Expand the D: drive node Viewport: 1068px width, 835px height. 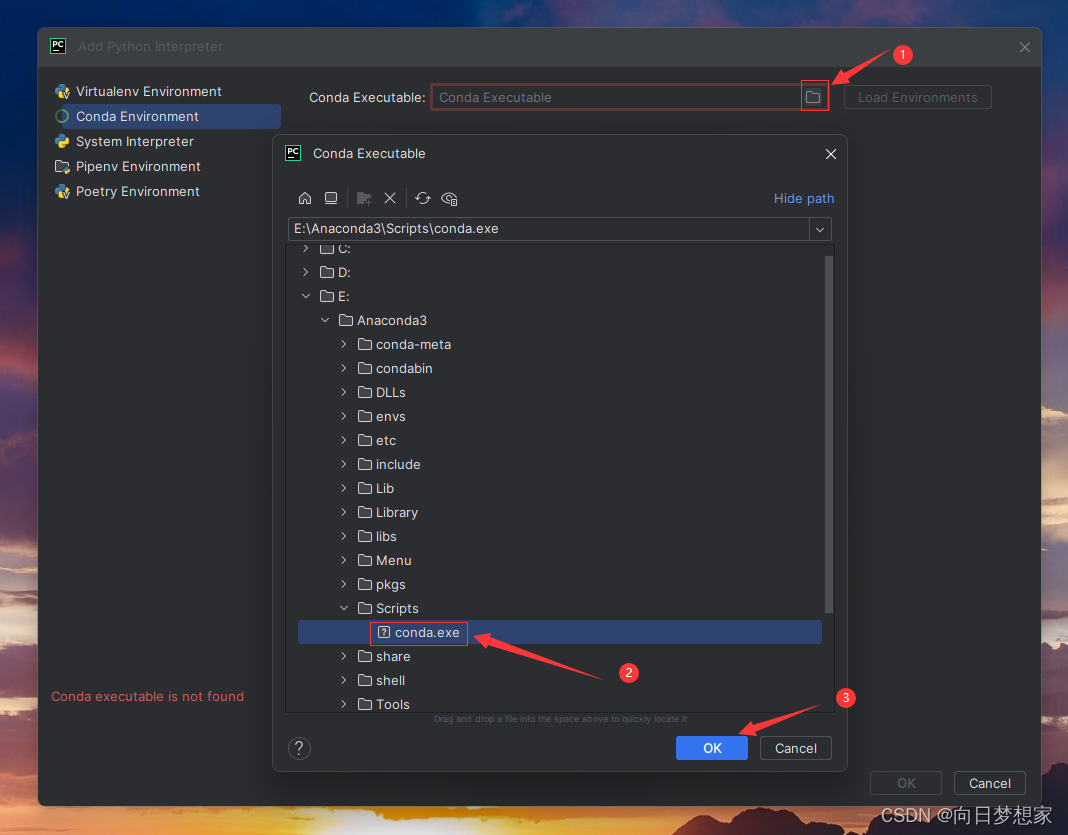(x=306, y=272)
